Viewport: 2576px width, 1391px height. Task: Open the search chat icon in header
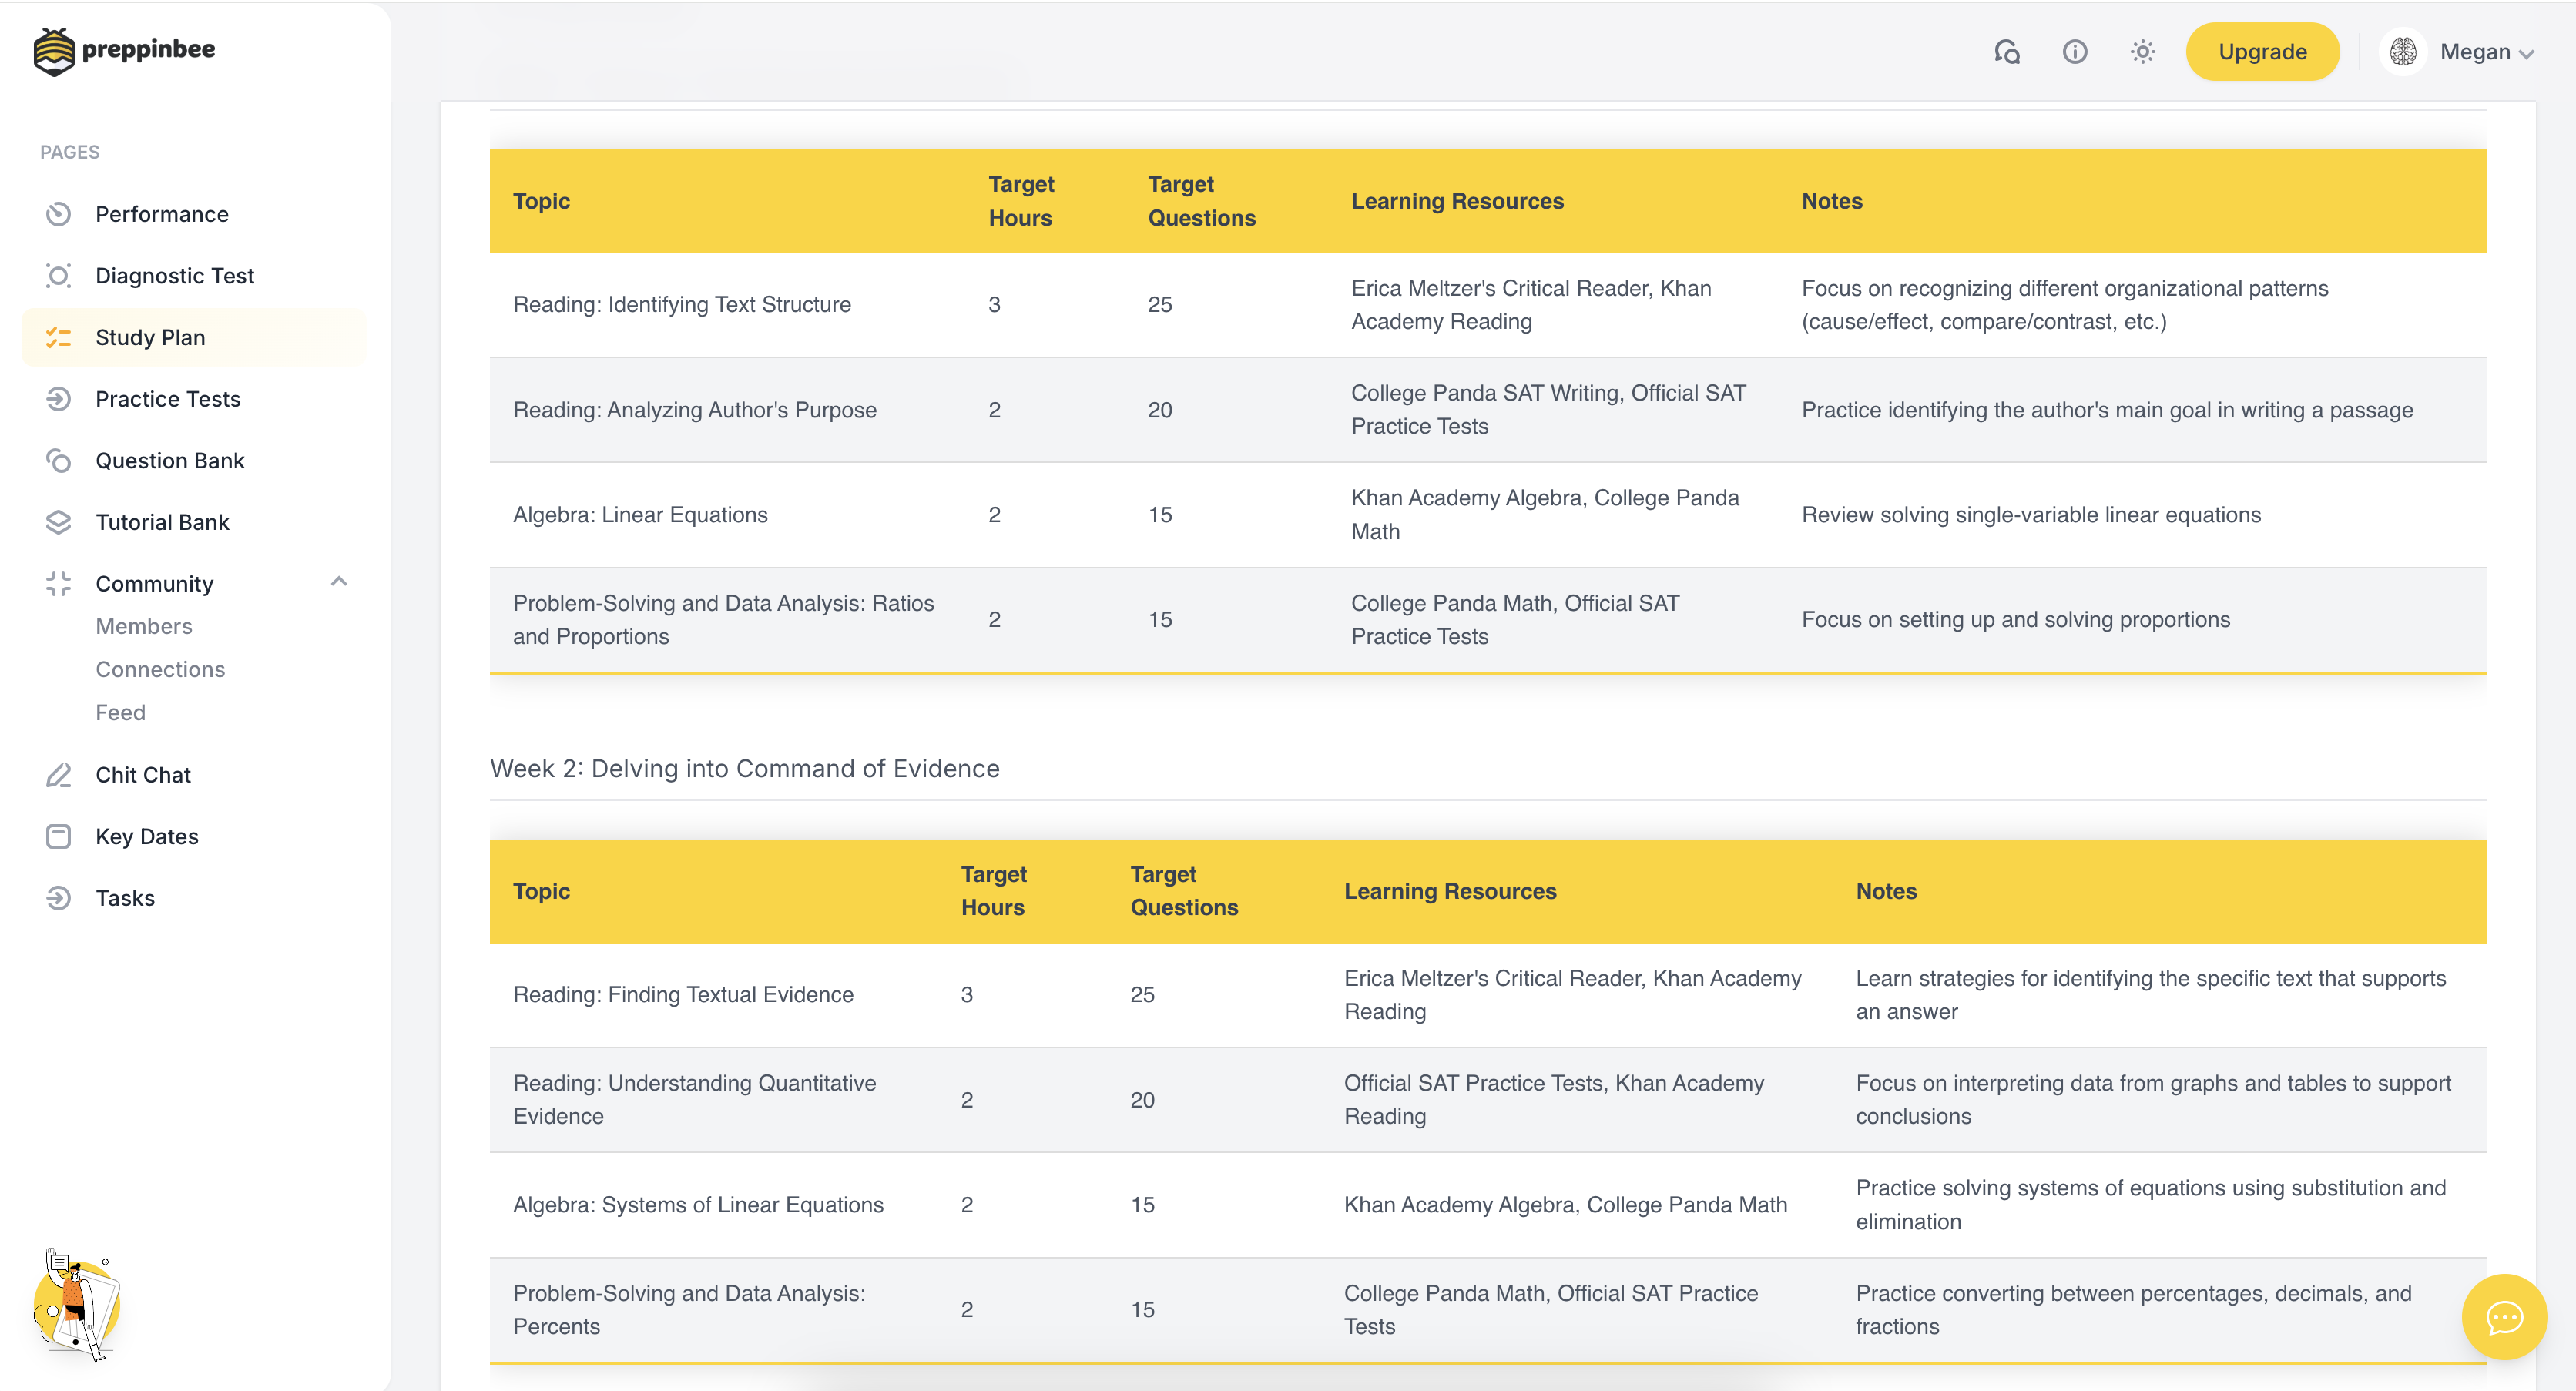click(2006, 52)
